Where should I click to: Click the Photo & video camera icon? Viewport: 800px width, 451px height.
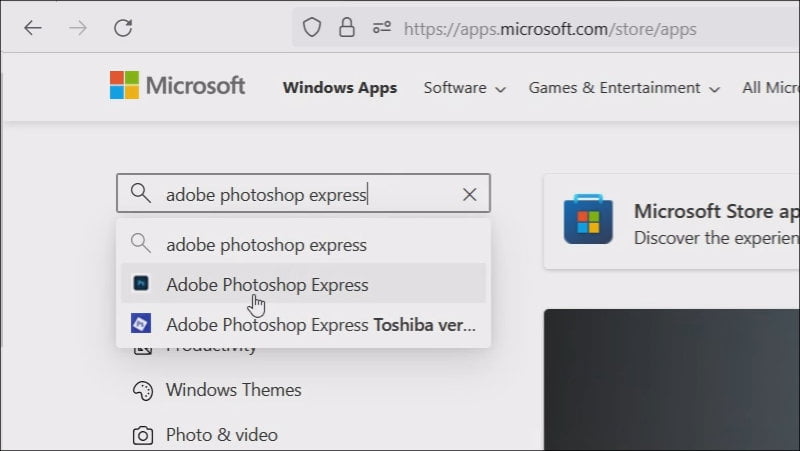[143, 436]
